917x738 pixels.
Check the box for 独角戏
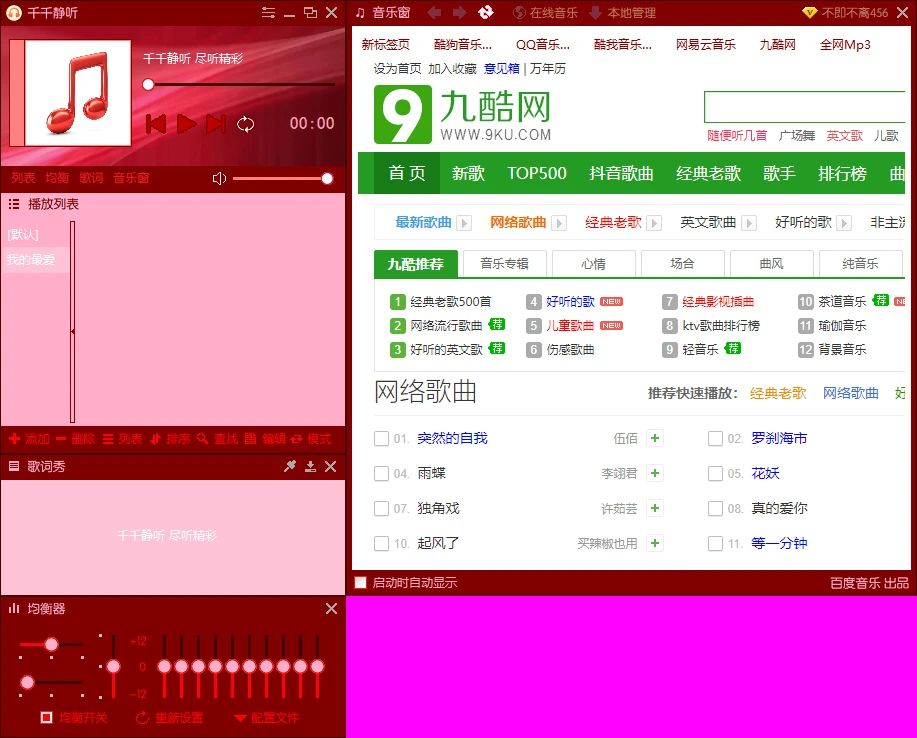pos(381,508)
